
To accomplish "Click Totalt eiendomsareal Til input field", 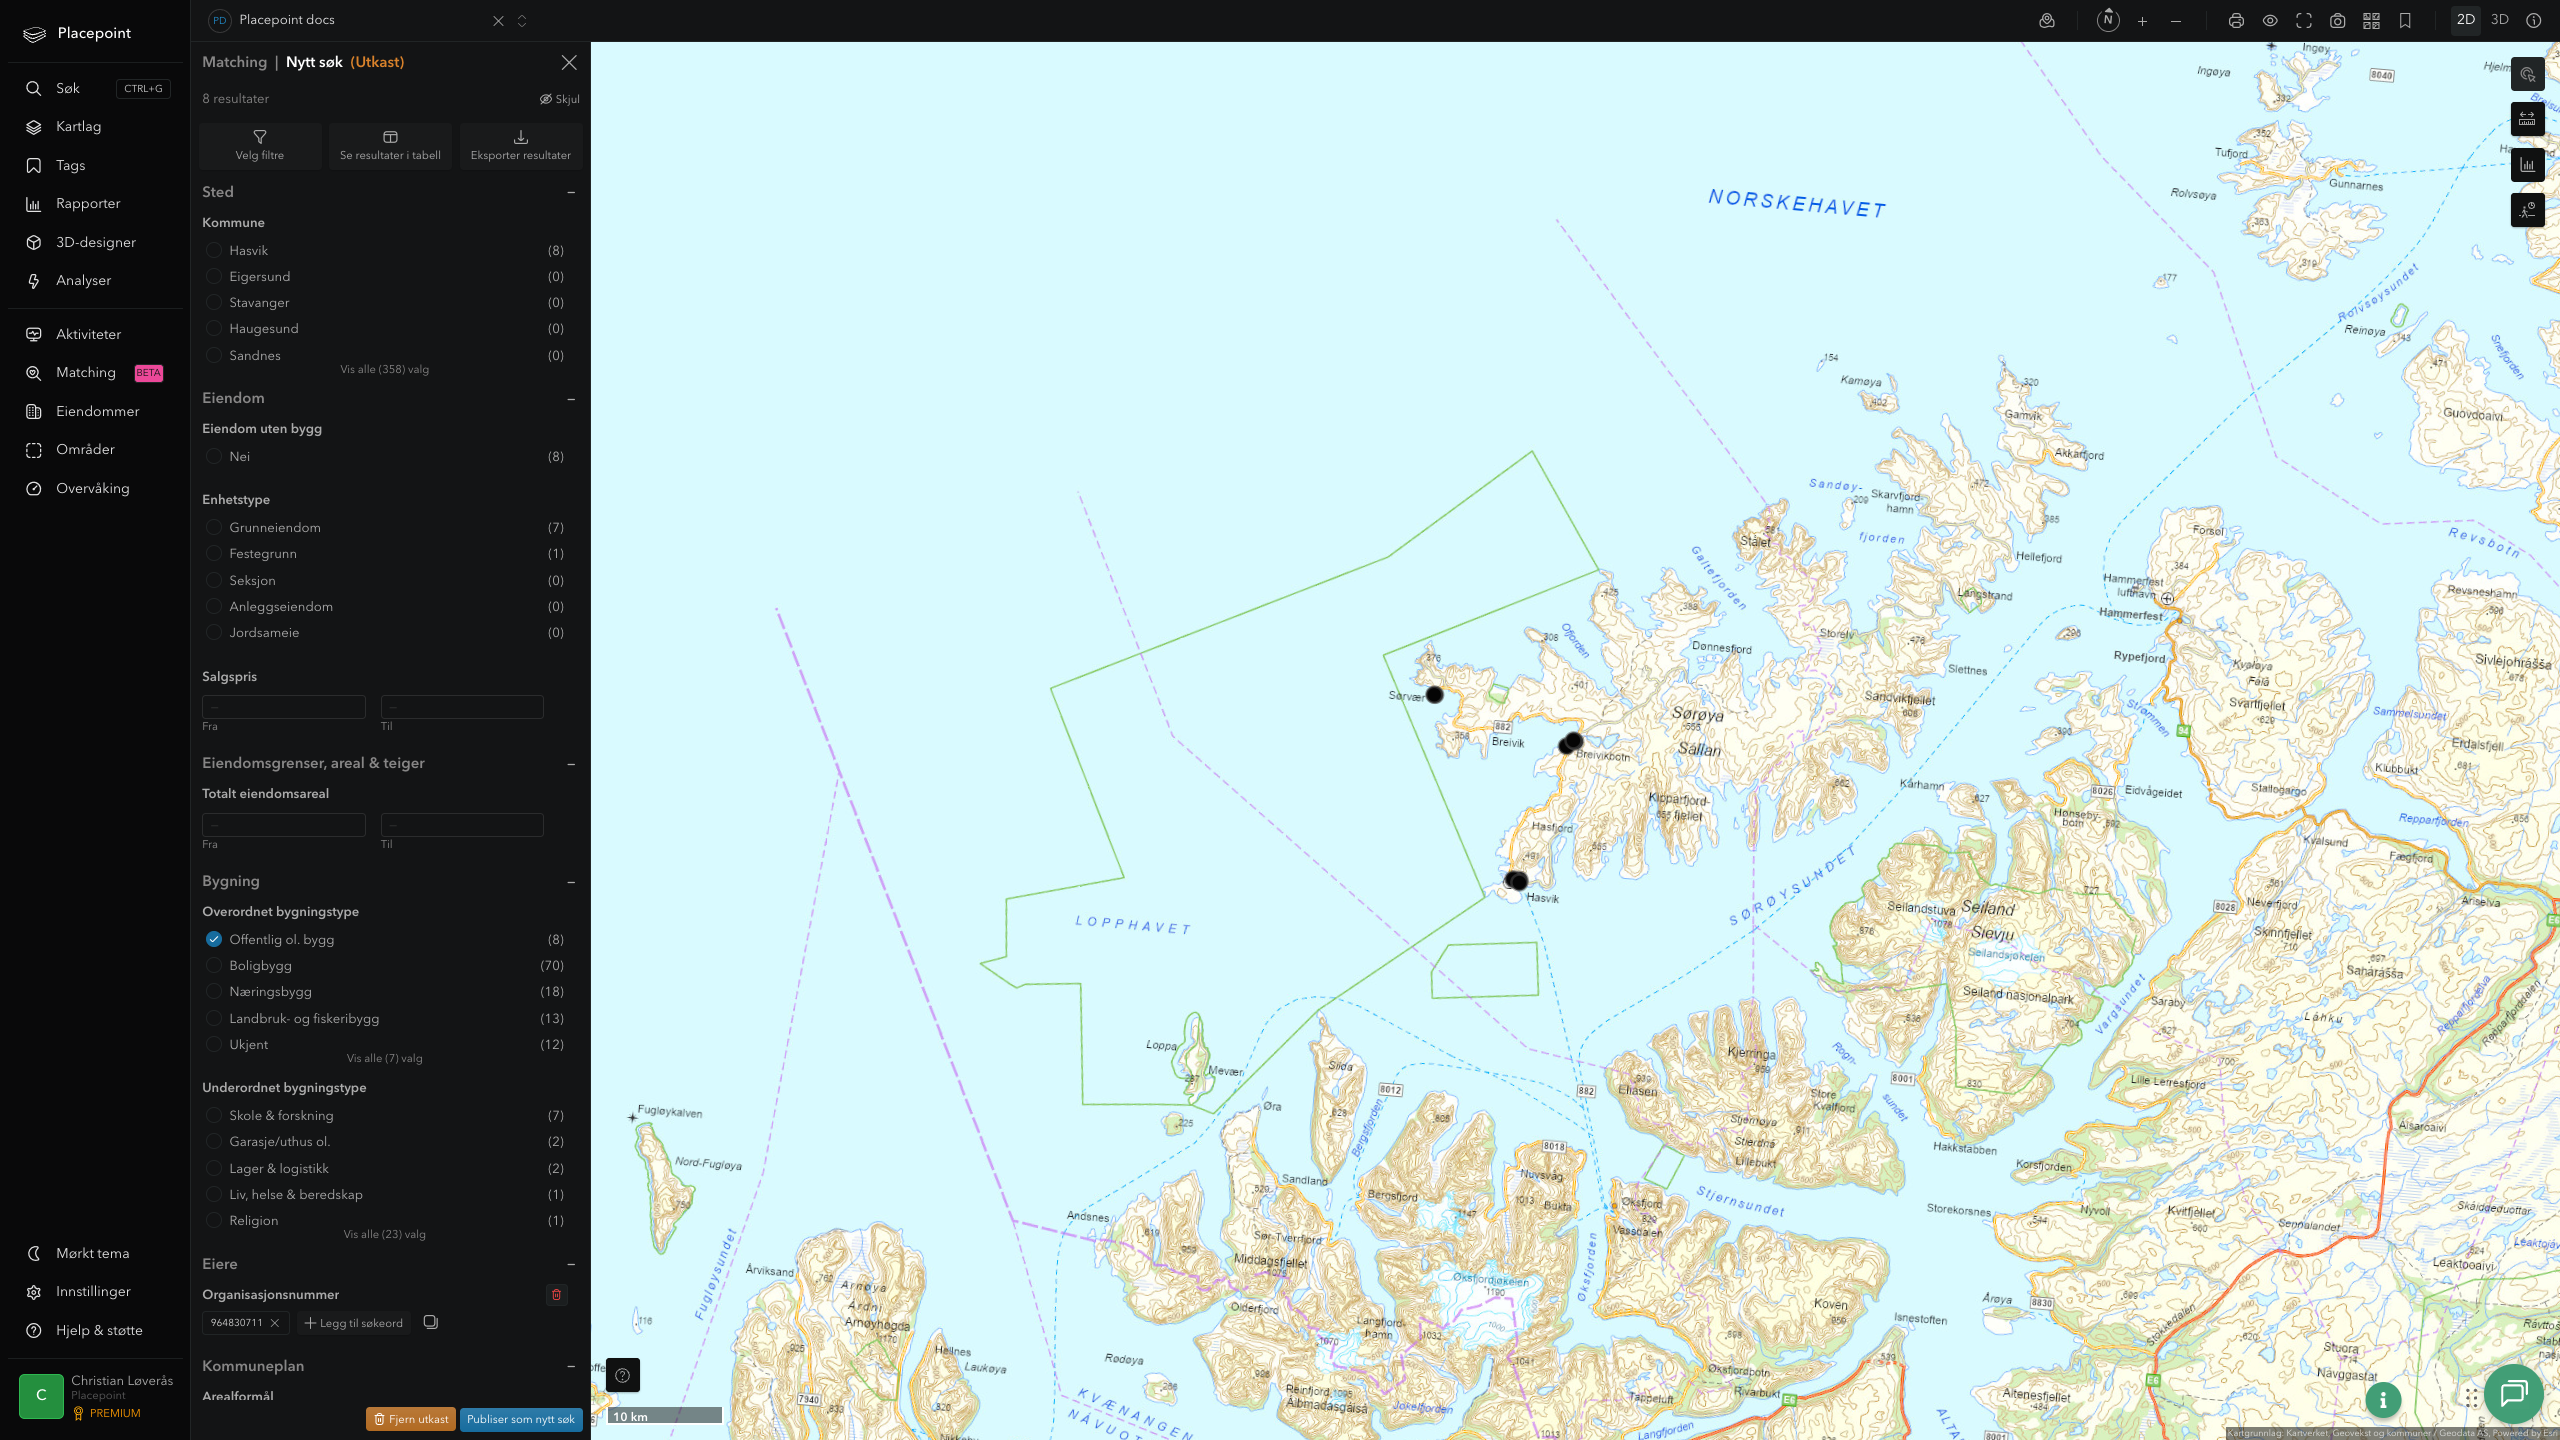I will click(462, 825).
